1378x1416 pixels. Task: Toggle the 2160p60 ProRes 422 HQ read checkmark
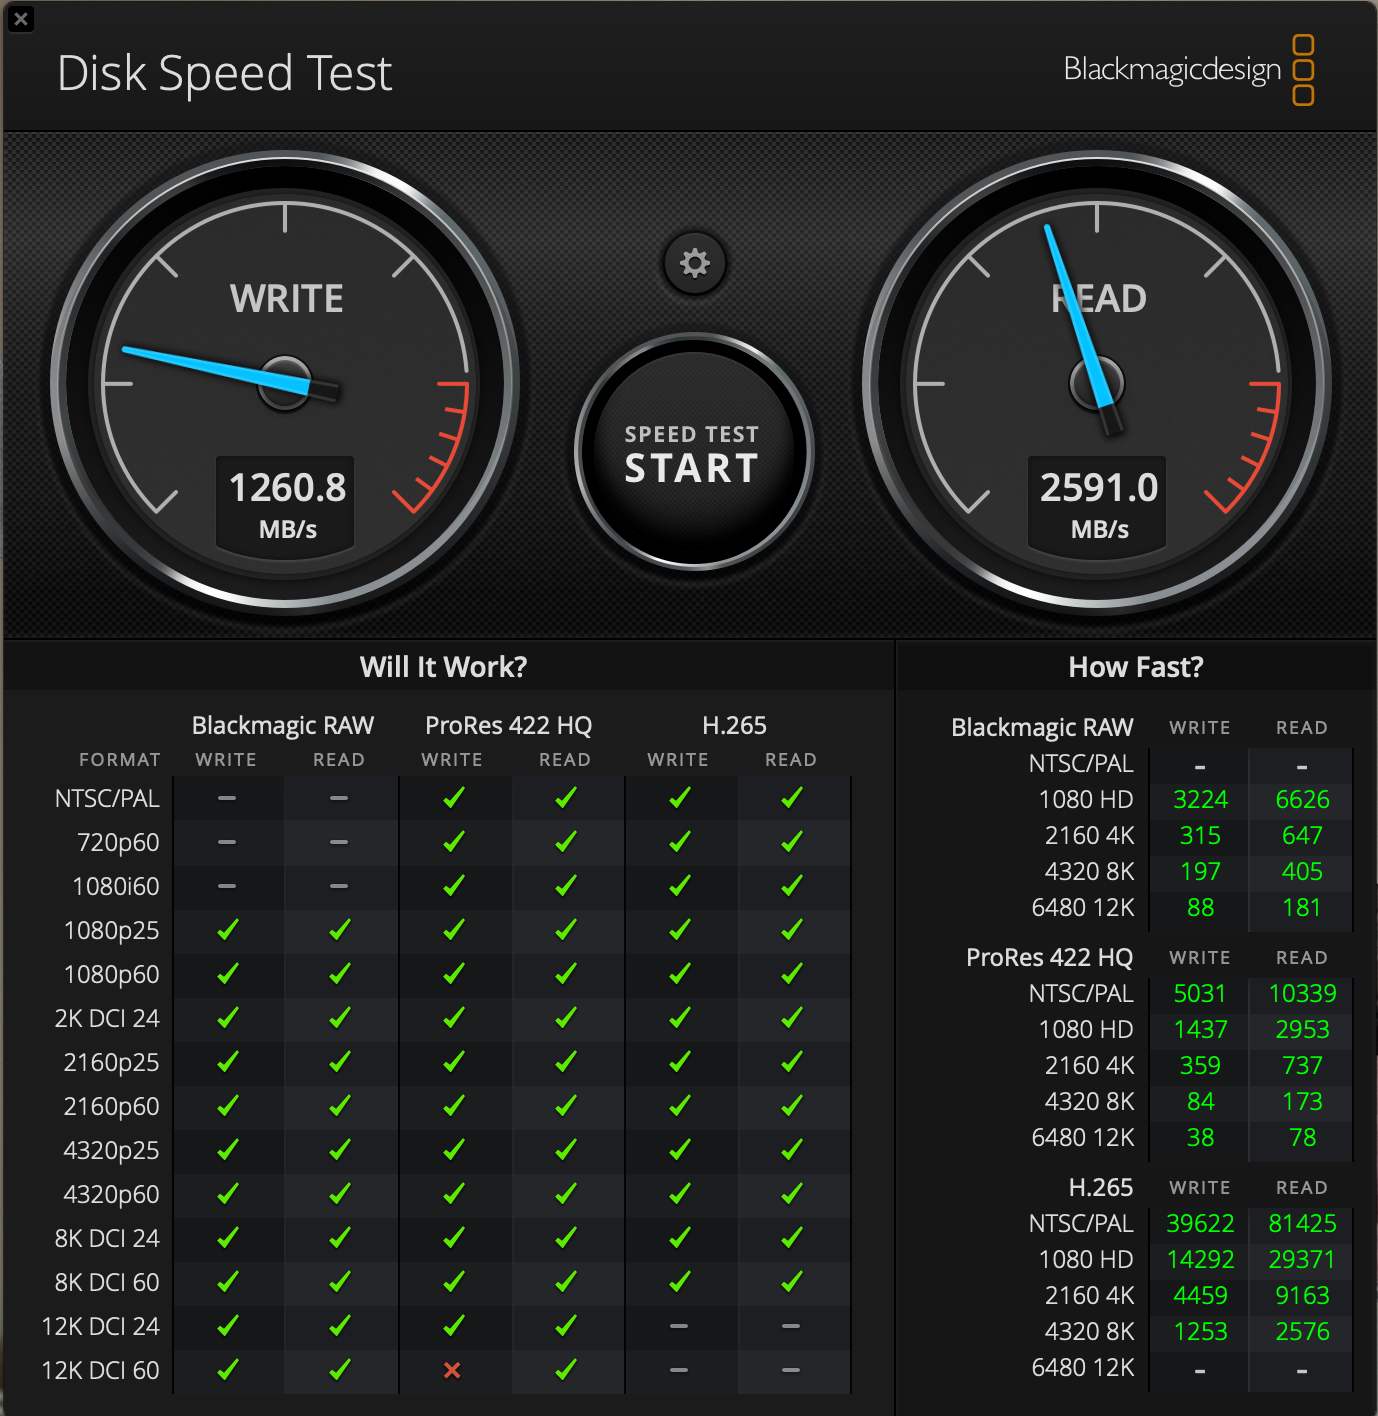pos(566,1105)
